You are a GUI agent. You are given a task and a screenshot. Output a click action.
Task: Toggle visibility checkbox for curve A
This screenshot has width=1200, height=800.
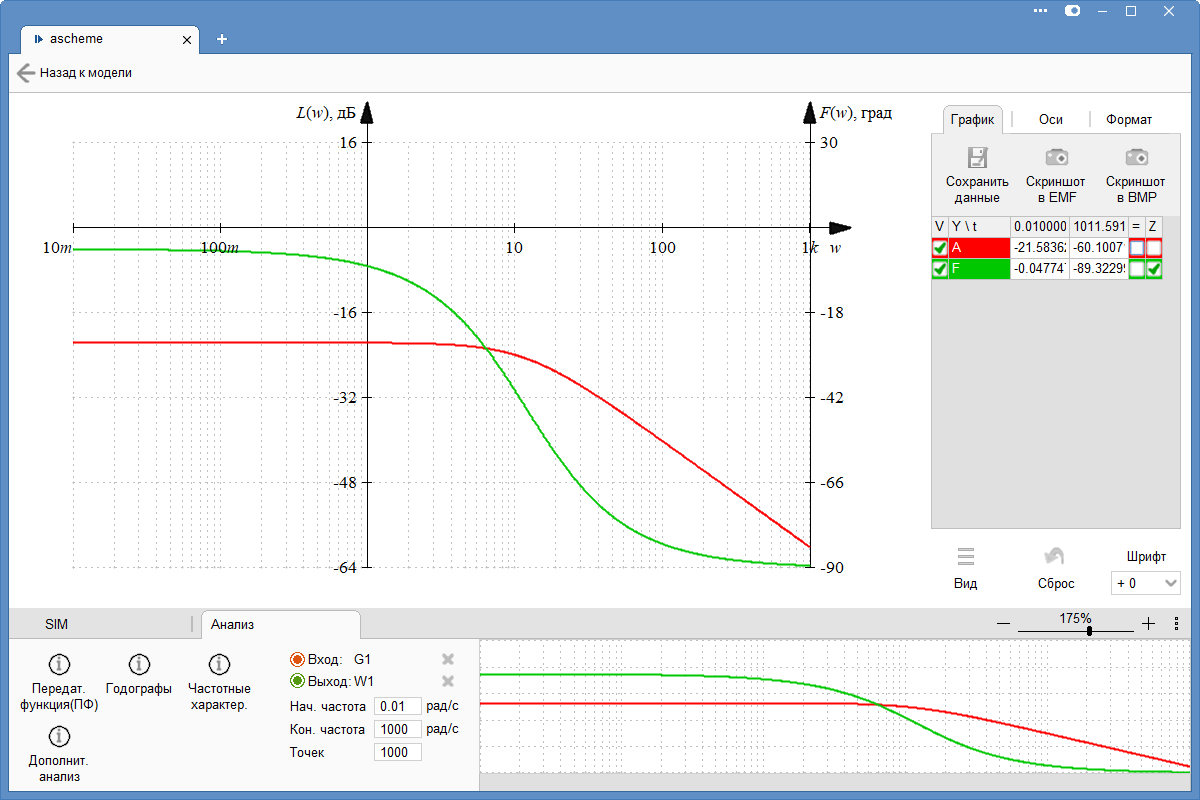point(940,248)
